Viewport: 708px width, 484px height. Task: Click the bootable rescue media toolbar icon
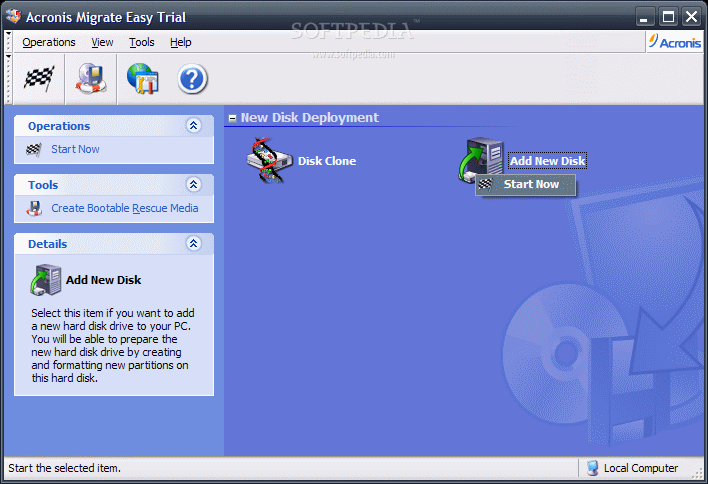pyautogui.click(x=91, y=78)
